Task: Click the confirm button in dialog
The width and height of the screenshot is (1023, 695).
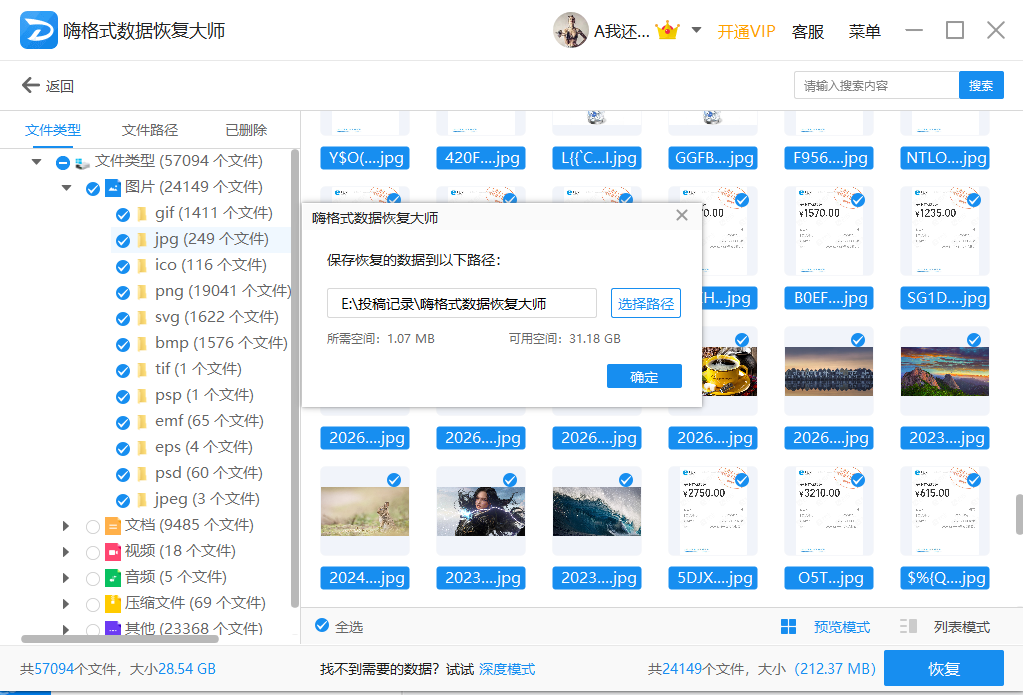Action: click(644, 377)
